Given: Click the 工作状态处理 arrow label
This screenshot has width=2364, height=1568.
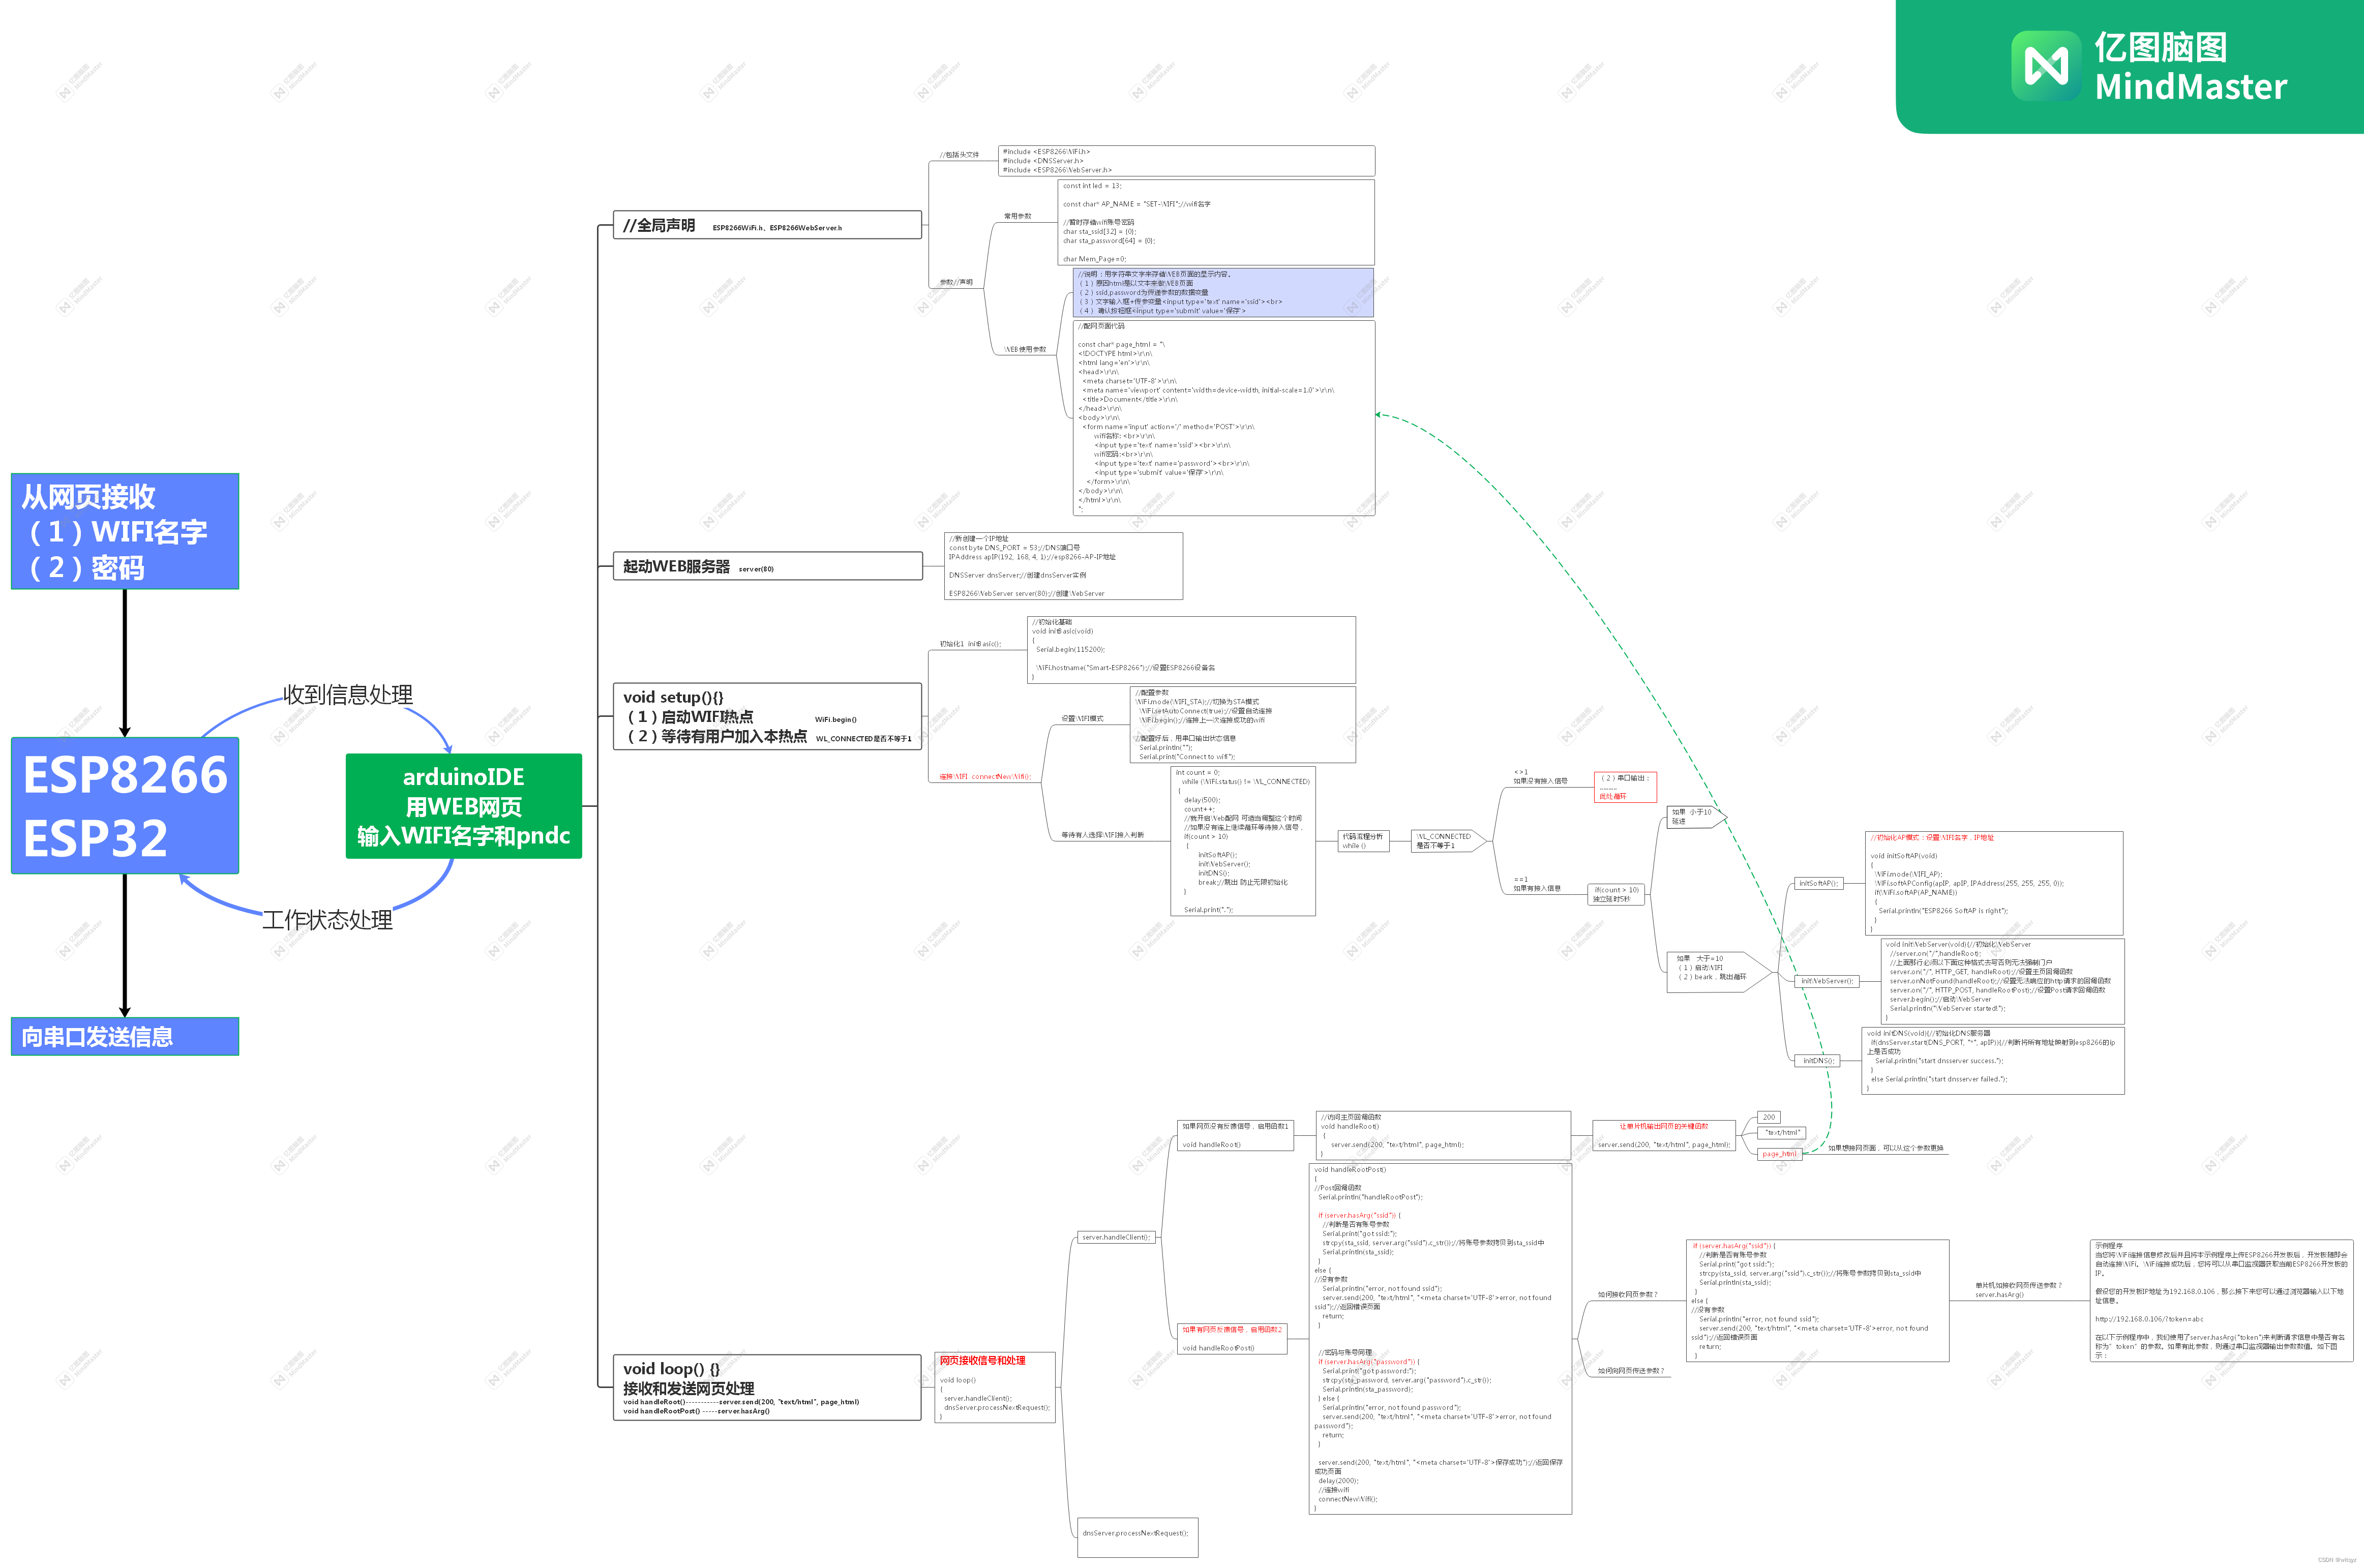Looking at the screenshot, I should (327, 920).
